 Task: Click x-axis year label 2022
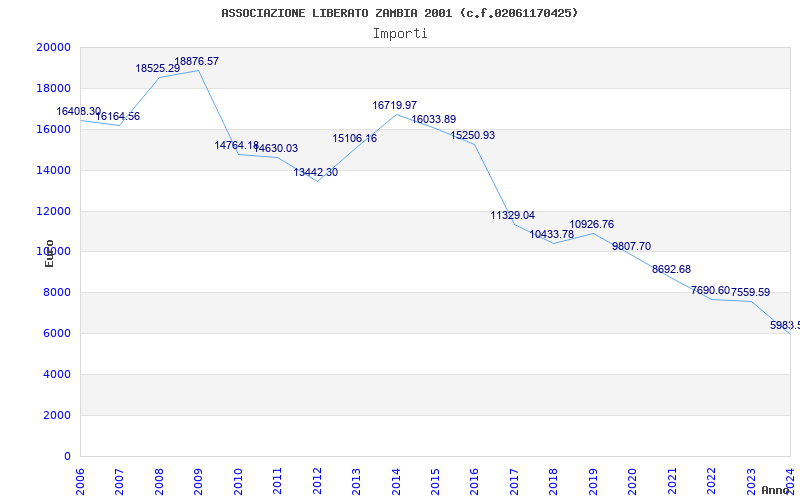711,481
